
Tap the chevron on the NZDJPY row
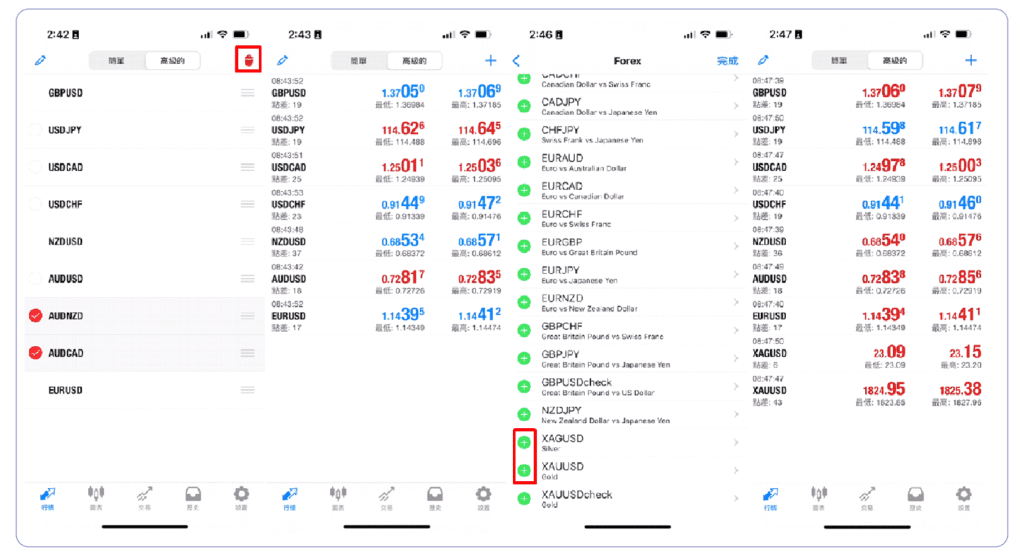click(736, 415)
